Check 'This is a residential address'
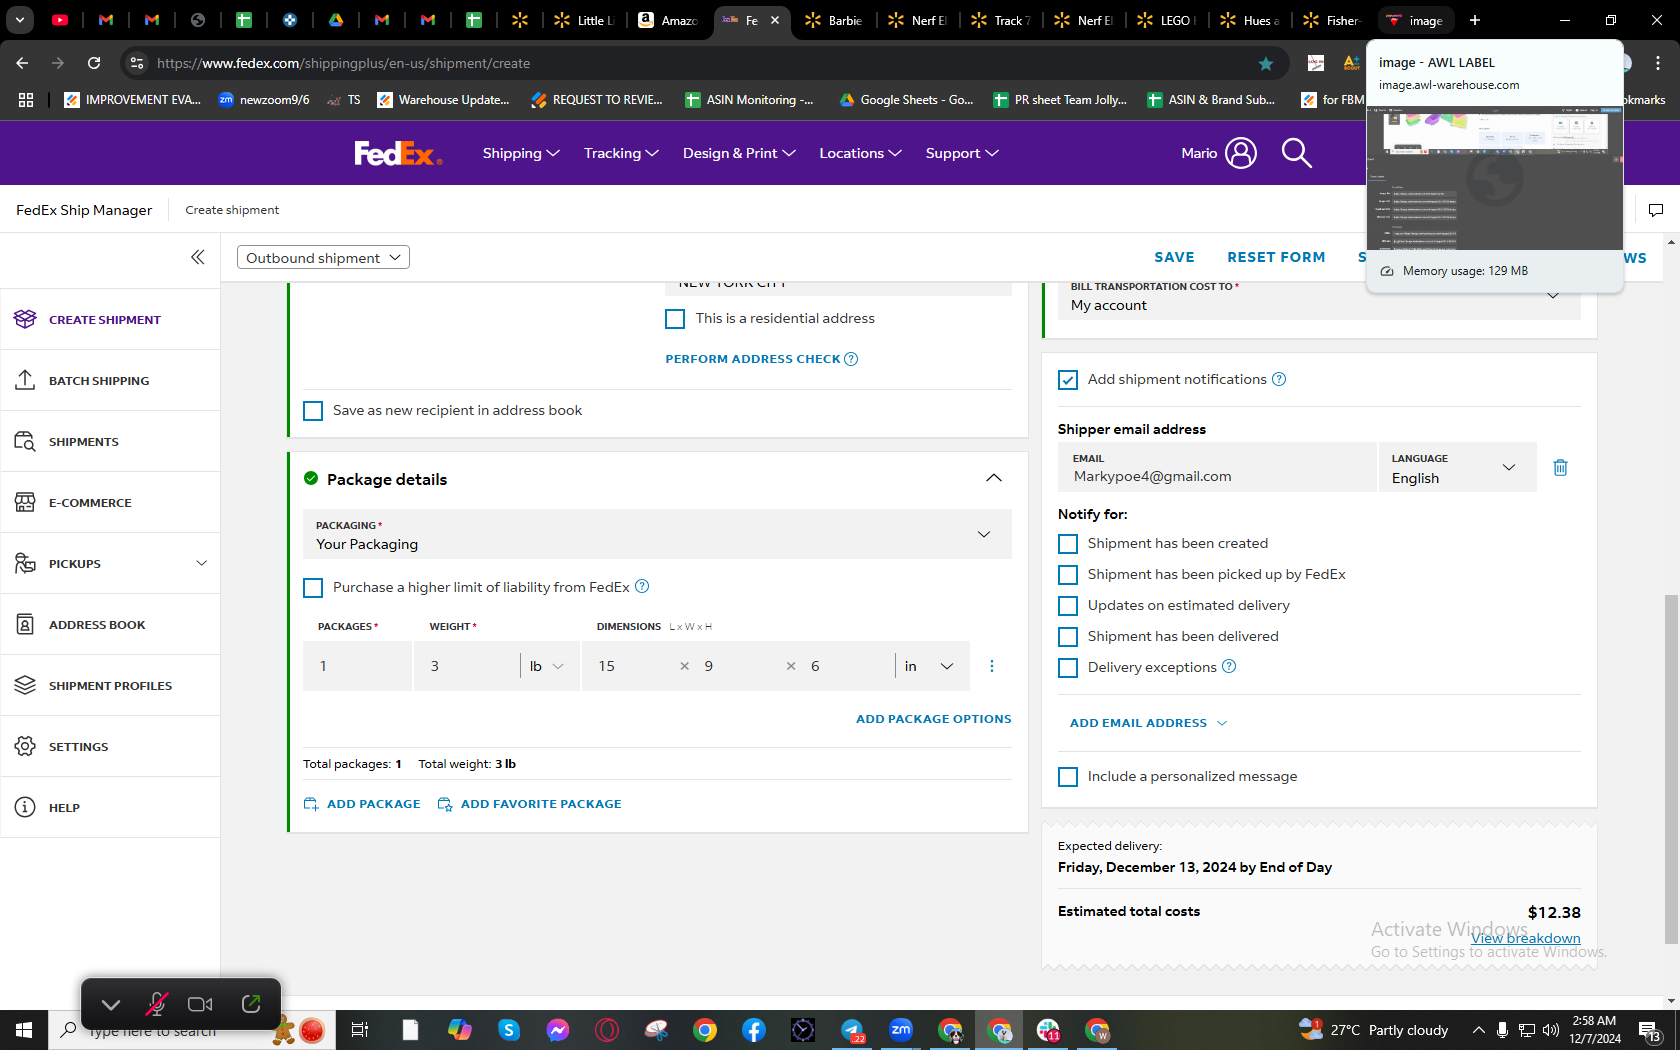Image resolution: width=1680 pixels, height=1050 pixels. click(x=675, y=319)
